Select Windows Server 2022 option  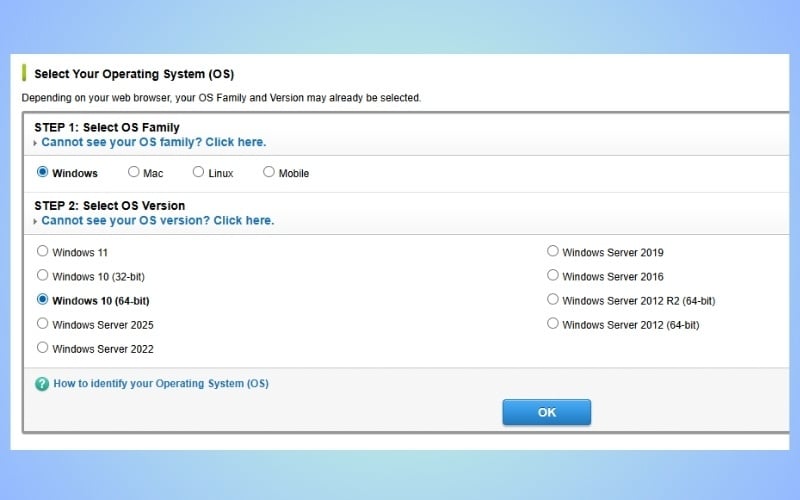tap(42, 348)
